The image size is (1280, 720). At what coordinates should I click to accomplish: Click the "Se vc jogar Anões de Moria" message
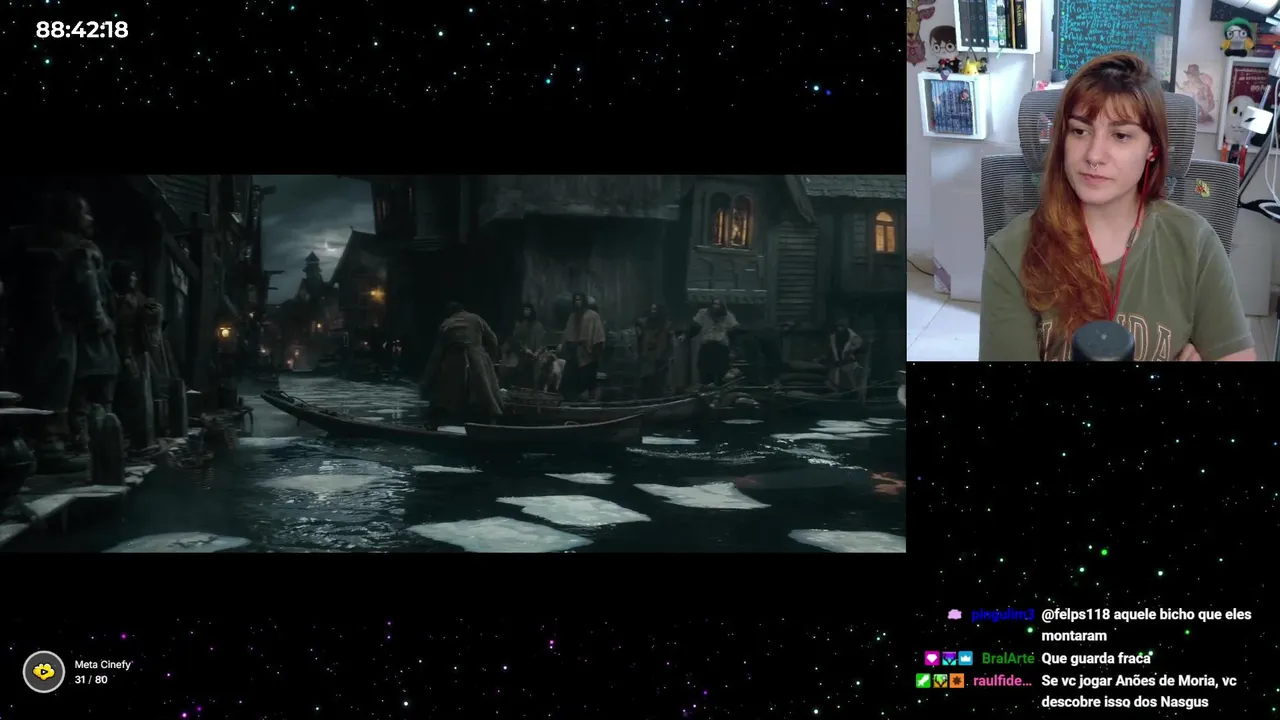[1139, 691]
